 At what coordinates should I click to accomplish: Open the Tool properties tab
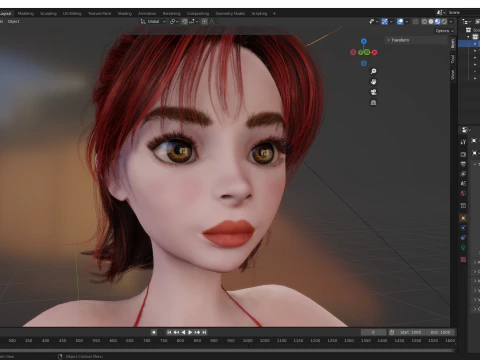pos(463,142)
